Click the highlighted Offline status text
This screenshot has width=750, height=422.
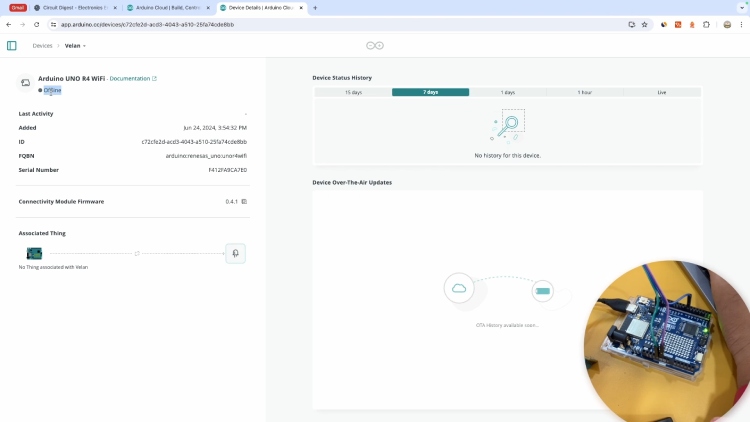coord(53,90)
